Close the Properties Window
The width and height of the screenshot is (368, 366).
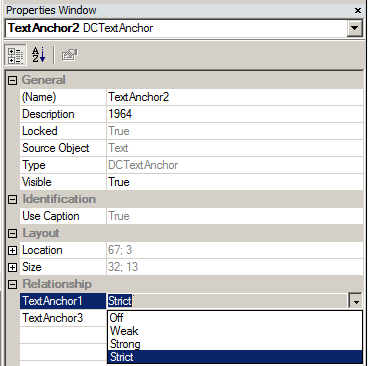(x=358, y=11)
